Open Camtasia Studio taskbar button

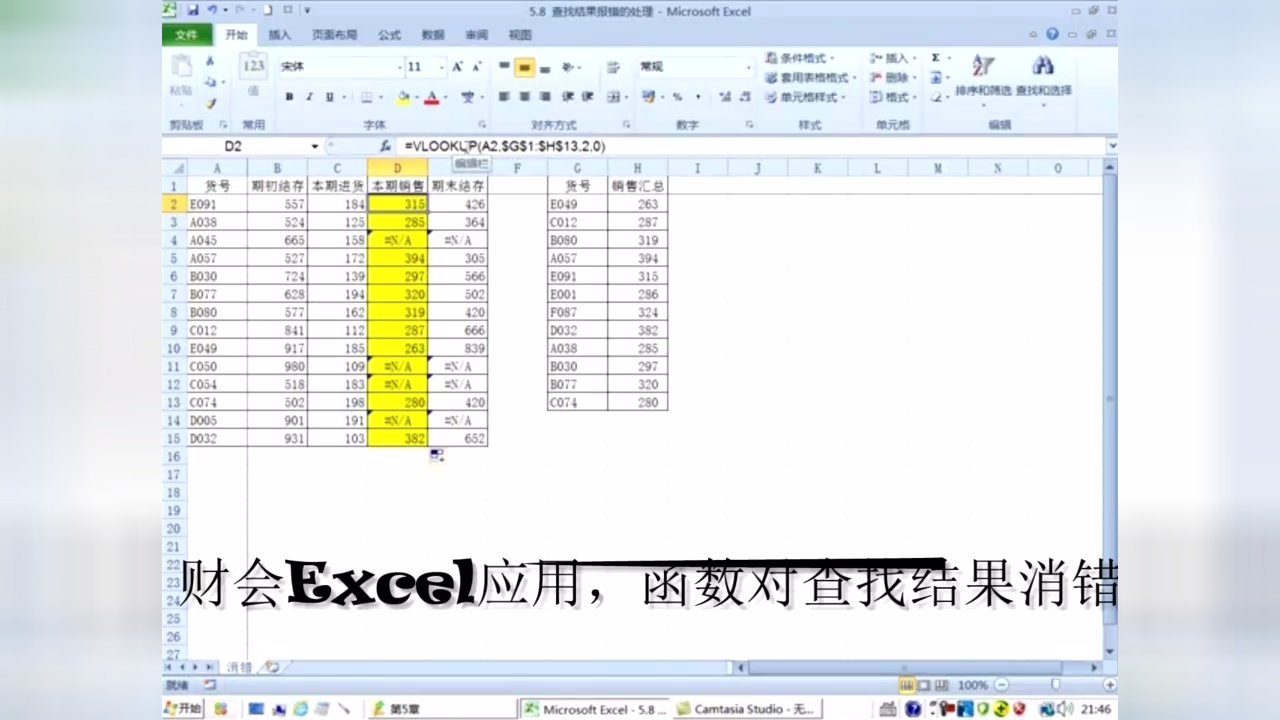coord(746,709)
